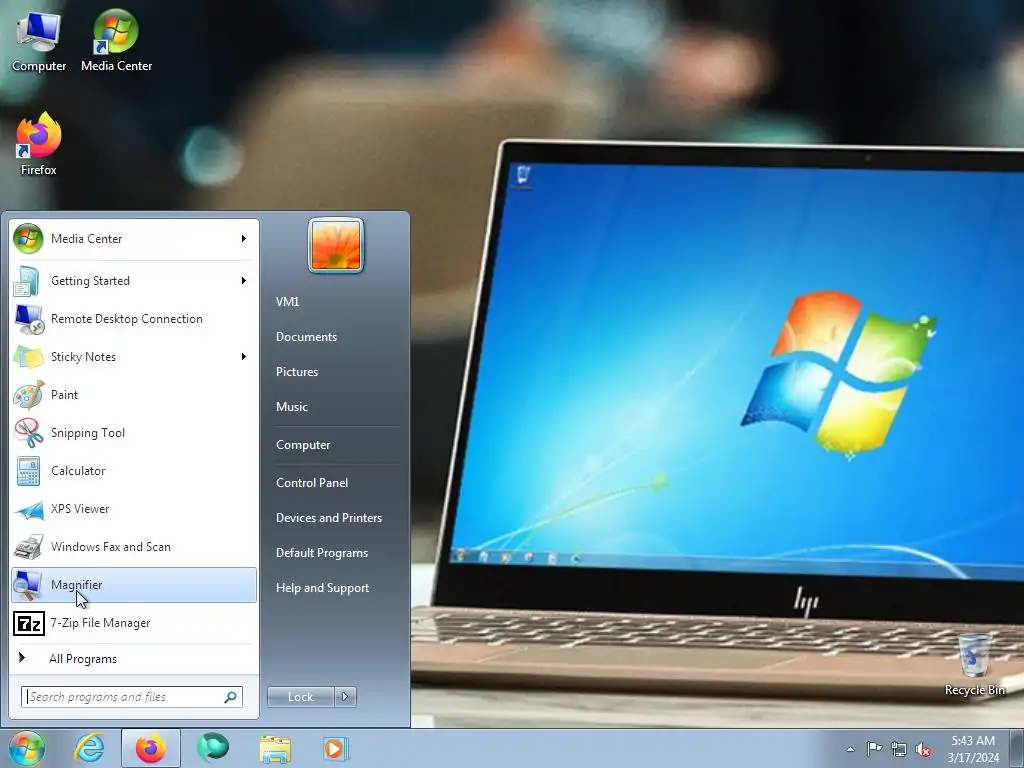Expand the All Programs arrow
1024x768 pixels.
[x=22, y=658]
